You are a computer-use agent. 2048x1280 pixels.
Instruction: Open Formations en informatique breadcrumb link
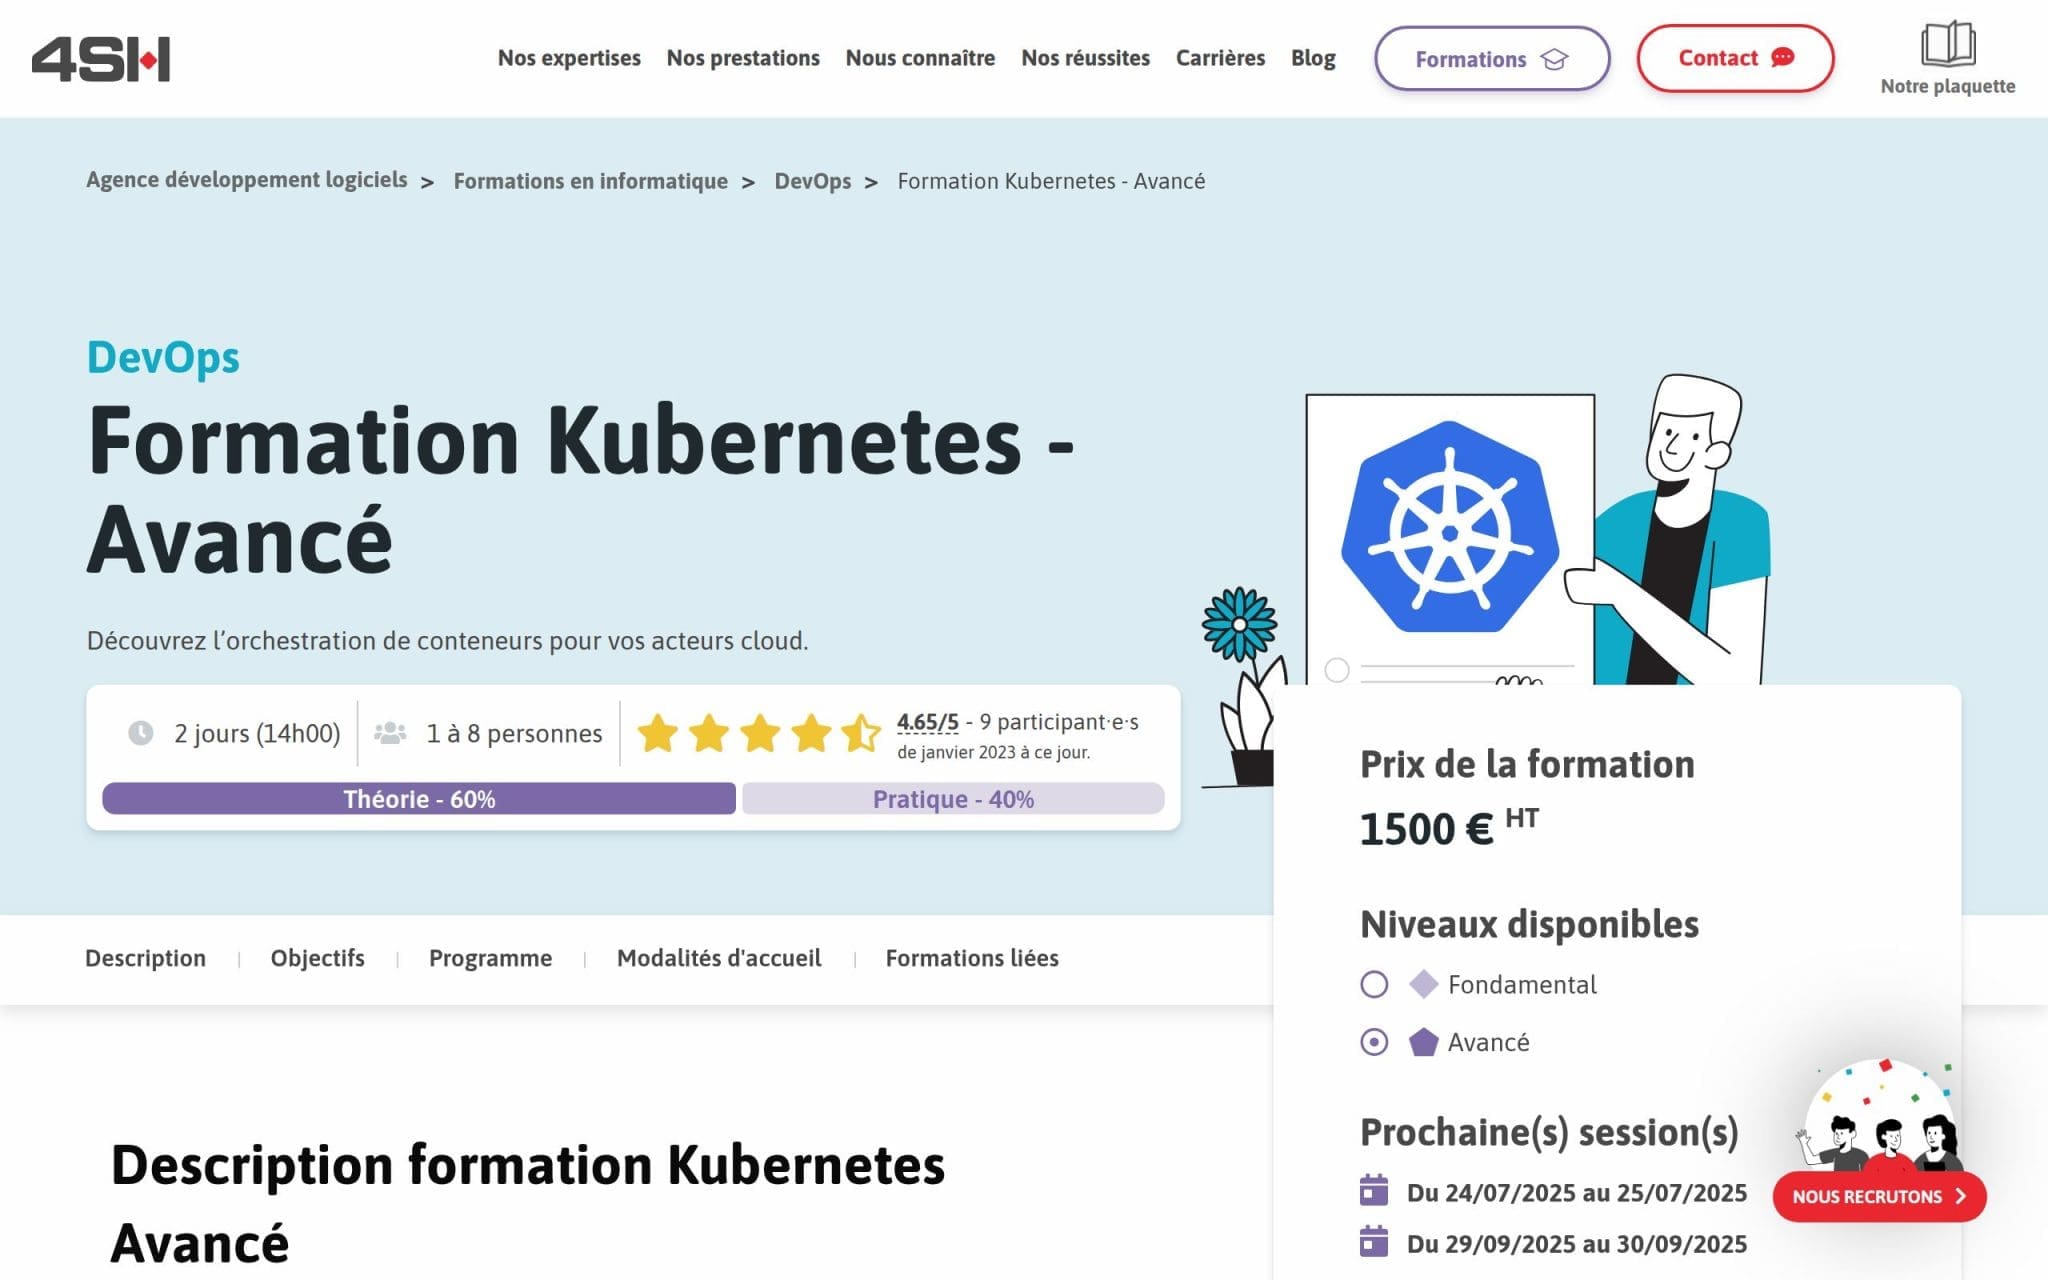point(590,181)
